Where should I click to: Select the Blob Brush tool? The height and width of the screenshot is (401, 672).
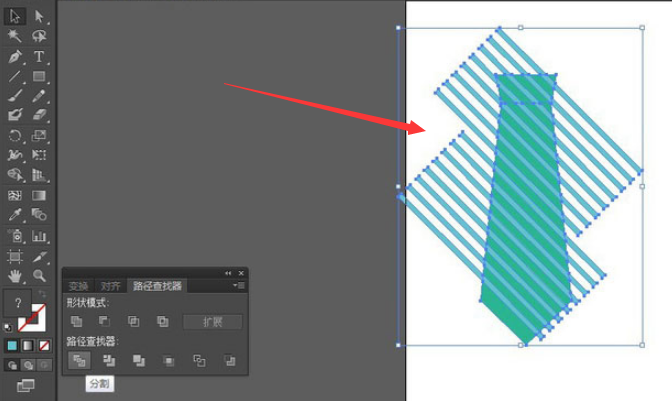(x=15, y=115)
